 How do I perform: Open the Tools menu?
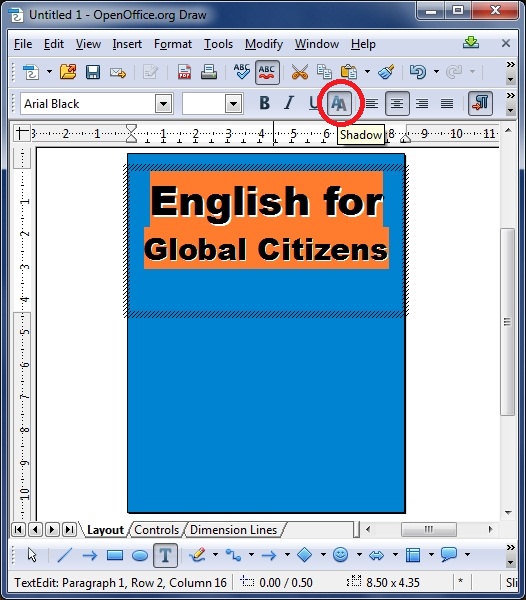[x=218, y=44]
